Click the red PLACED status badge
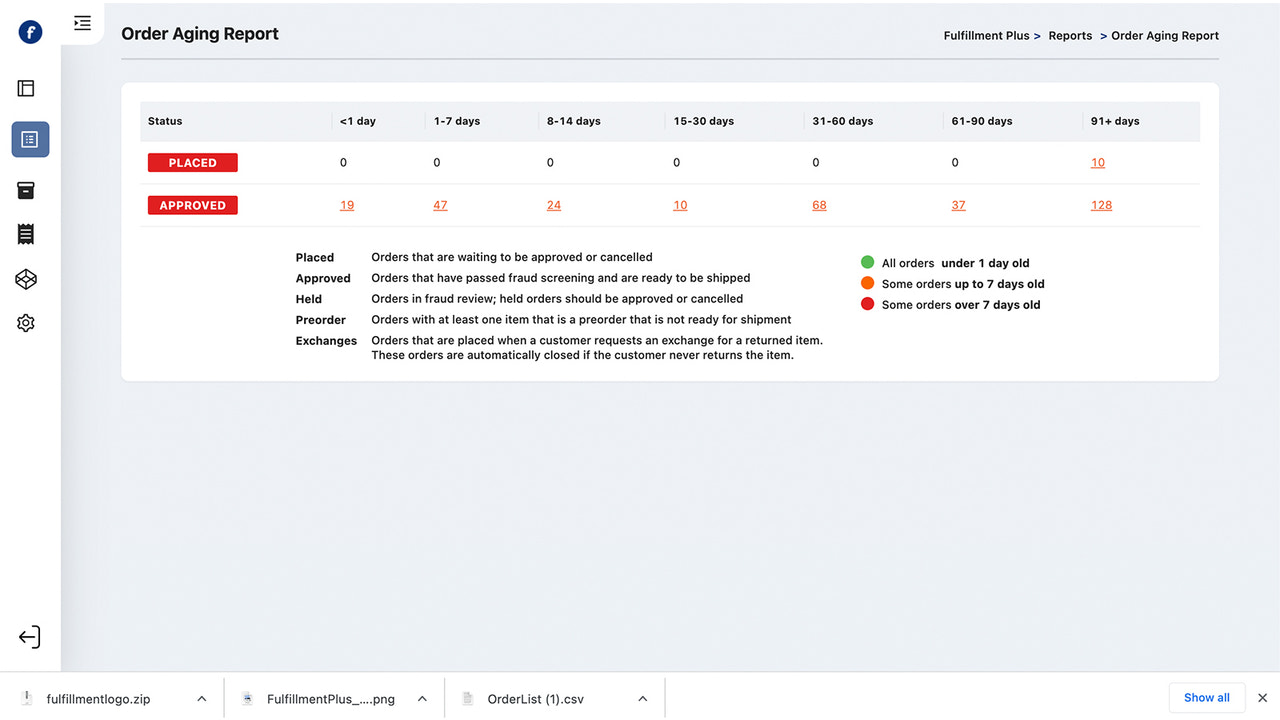The width and height of the screenshot is (1280, 720). tap(192, 163)
